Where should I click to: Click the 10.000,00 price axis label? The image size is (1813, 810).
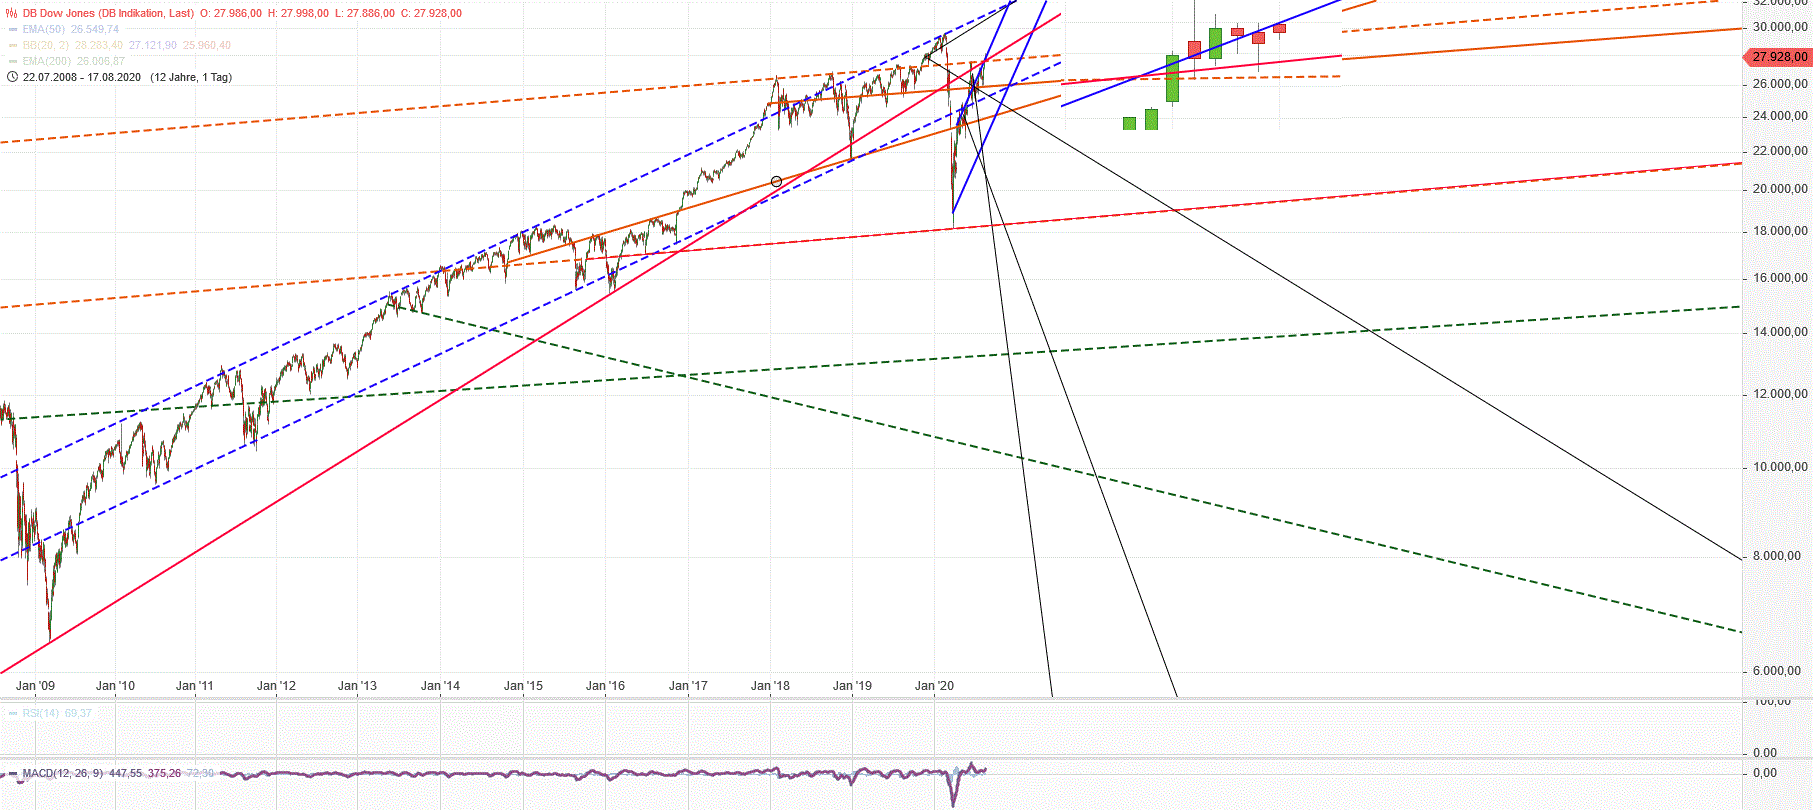[1780, 467]
